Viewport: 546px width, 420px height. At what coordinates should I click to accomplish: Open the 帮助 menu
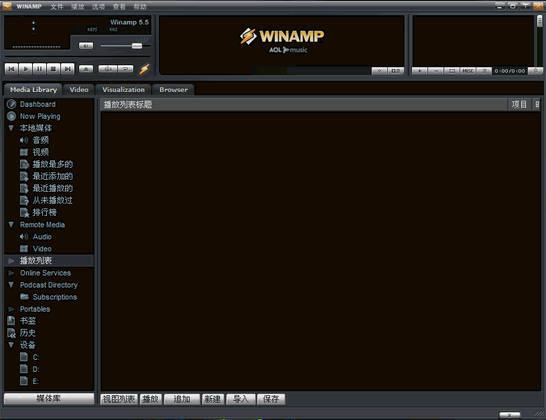pos(140,7)
